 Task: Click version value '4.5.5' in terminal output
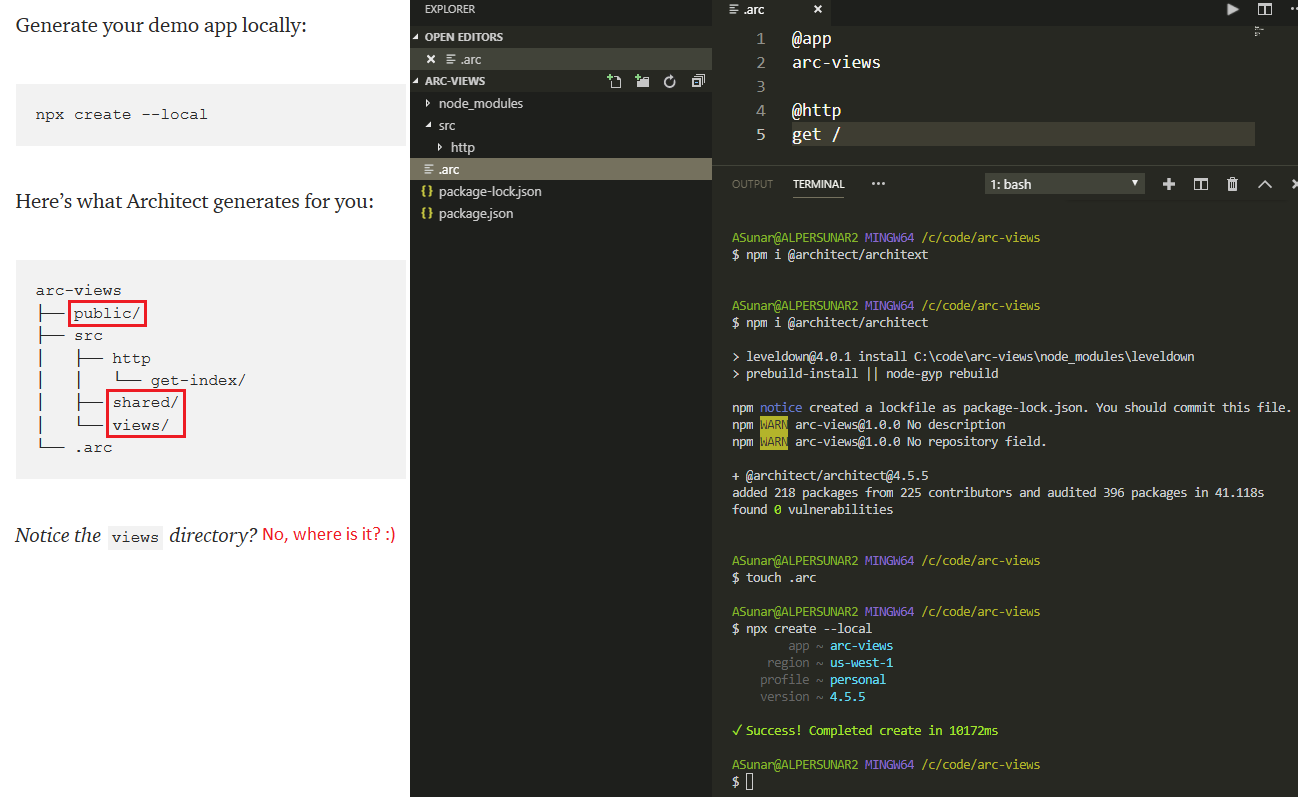847,696
